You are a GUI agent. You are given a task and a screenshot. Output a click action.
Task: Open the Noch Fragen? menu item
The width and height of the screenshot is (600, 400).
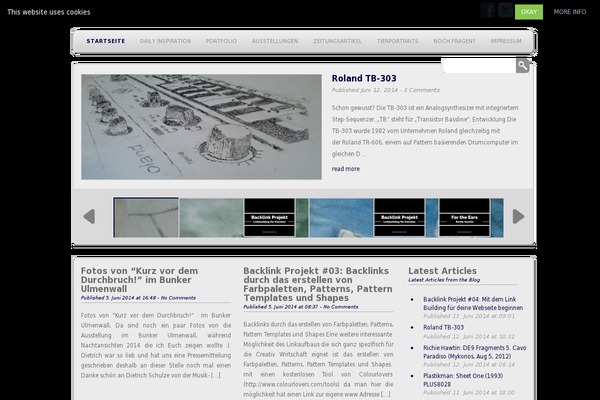[454, 41]
